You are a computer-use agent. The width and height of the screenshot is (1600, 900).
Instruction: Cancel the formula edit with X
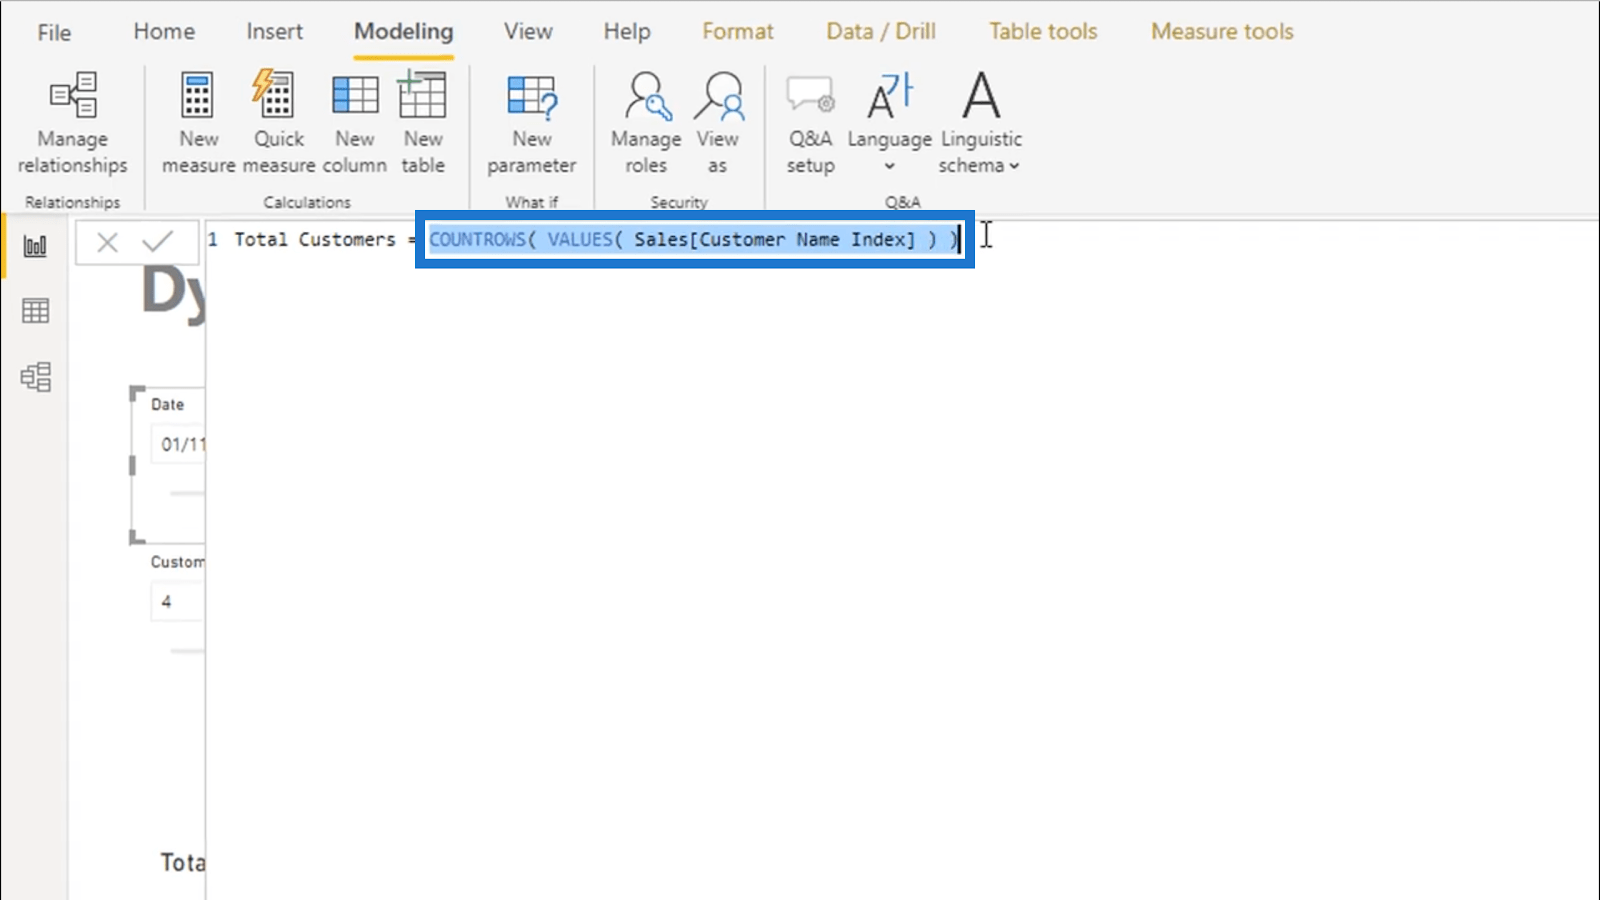pyautogui.click(x=108, y=242)
